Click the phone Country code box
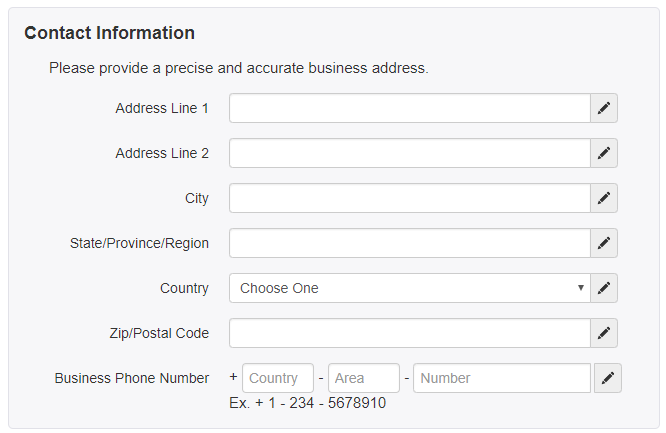 pyautogui.click(x=278, y=378)
